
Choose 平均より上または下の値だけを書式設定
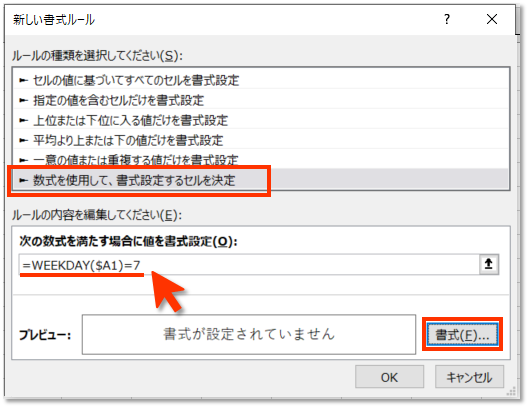point(261,140)
